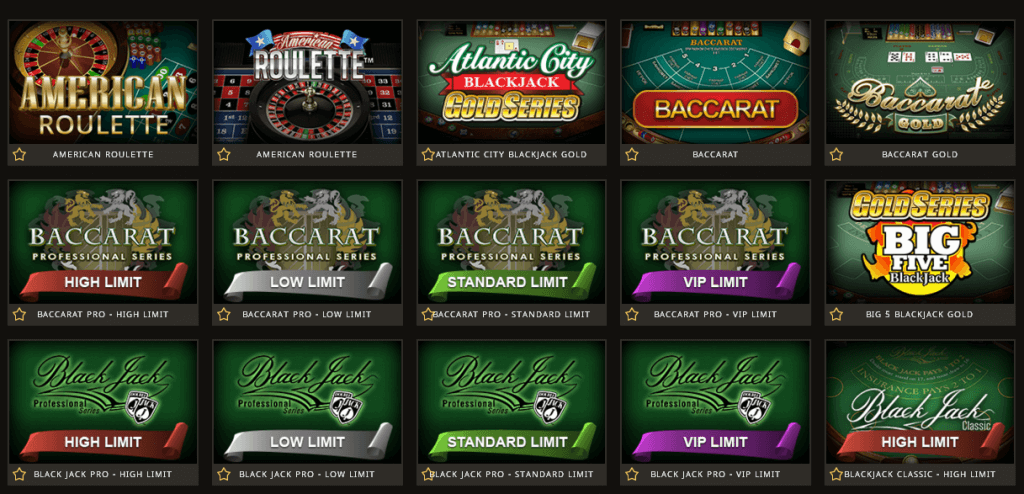
Task: Star Black Jack Pro - High Limit
Action: (x=20, y=474)
